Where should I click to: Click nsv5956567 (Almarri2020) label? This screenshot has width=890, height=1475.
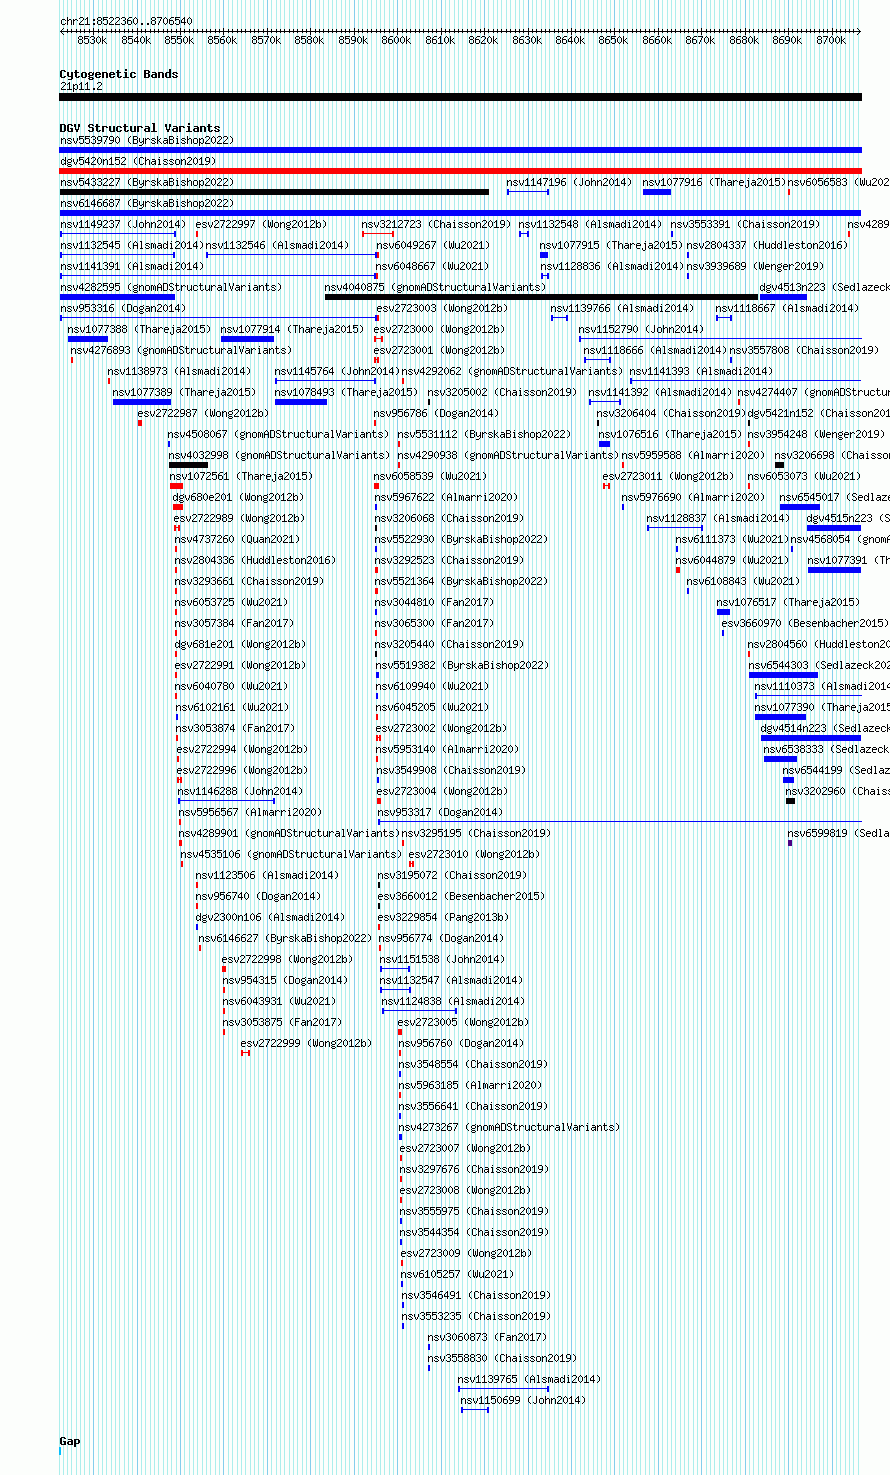point(250,812)
